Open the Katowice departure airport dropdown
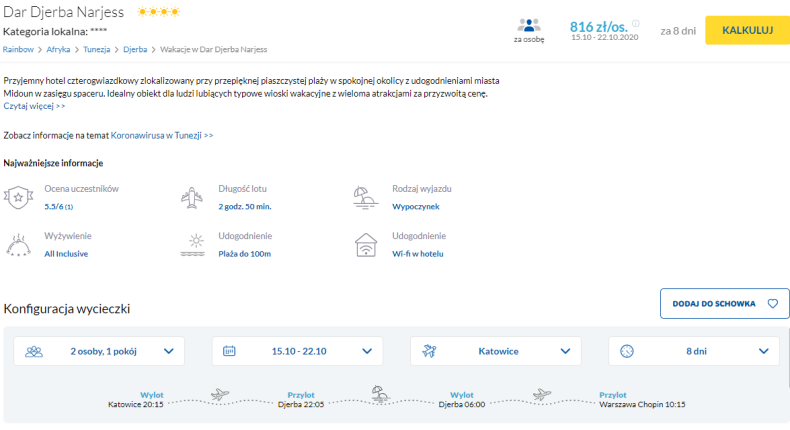This screenshot has width=790, height=430. 496,351
